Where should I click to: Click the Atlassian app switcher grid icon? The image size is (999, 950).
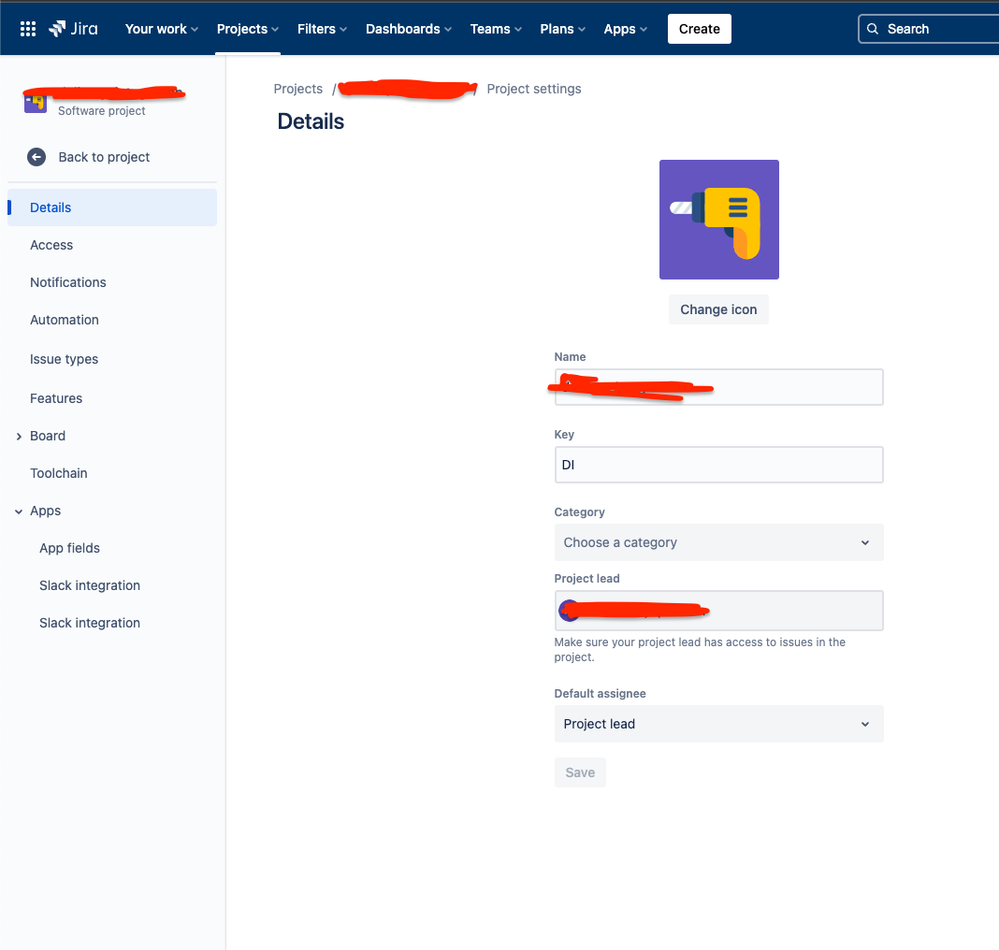(x=27, y=27)
